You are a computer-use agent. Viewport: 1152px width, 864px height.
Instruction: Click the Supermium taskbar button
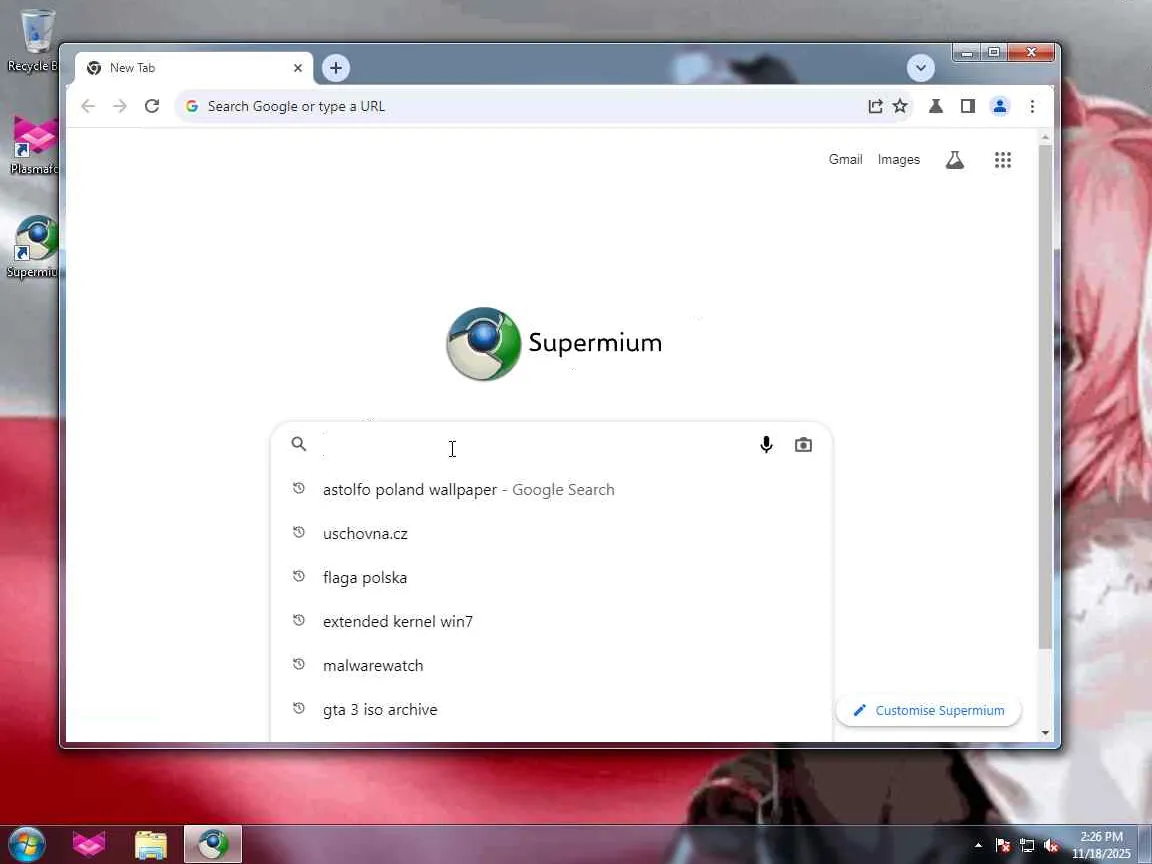pyautogui.click(x=212, y=844)
